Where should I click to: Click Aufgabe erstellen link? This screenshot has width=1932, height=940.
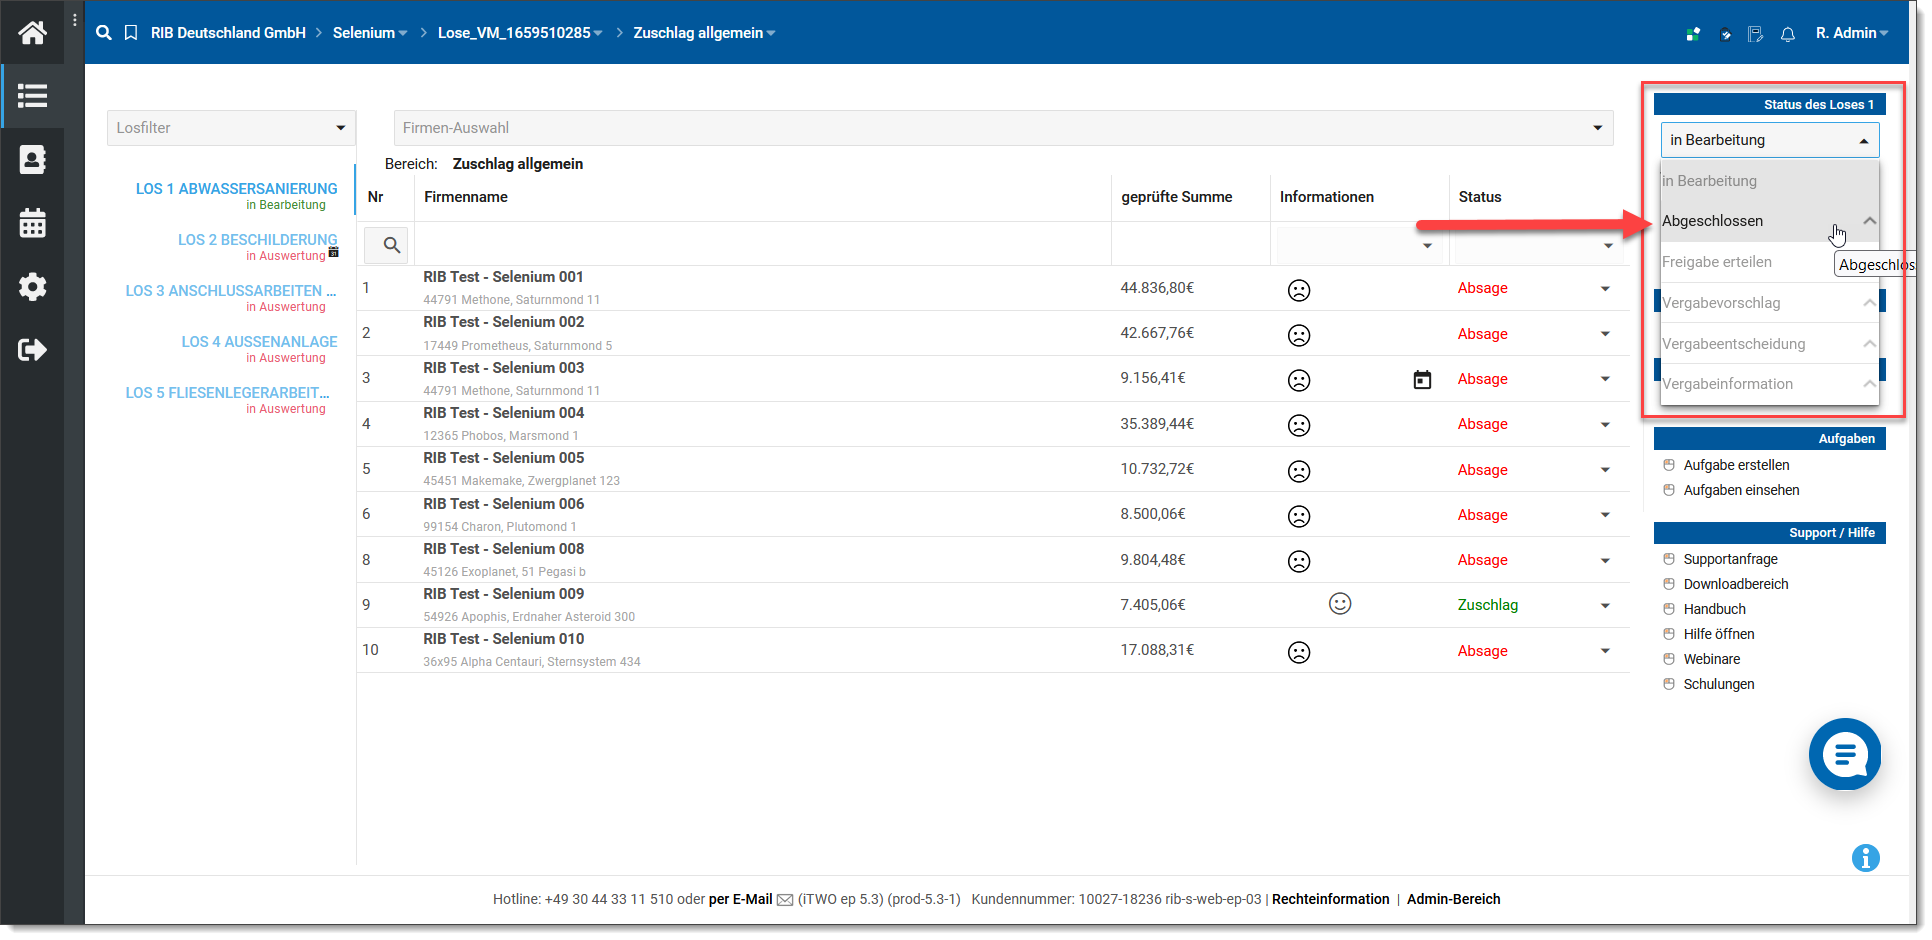pos(1736,465)
